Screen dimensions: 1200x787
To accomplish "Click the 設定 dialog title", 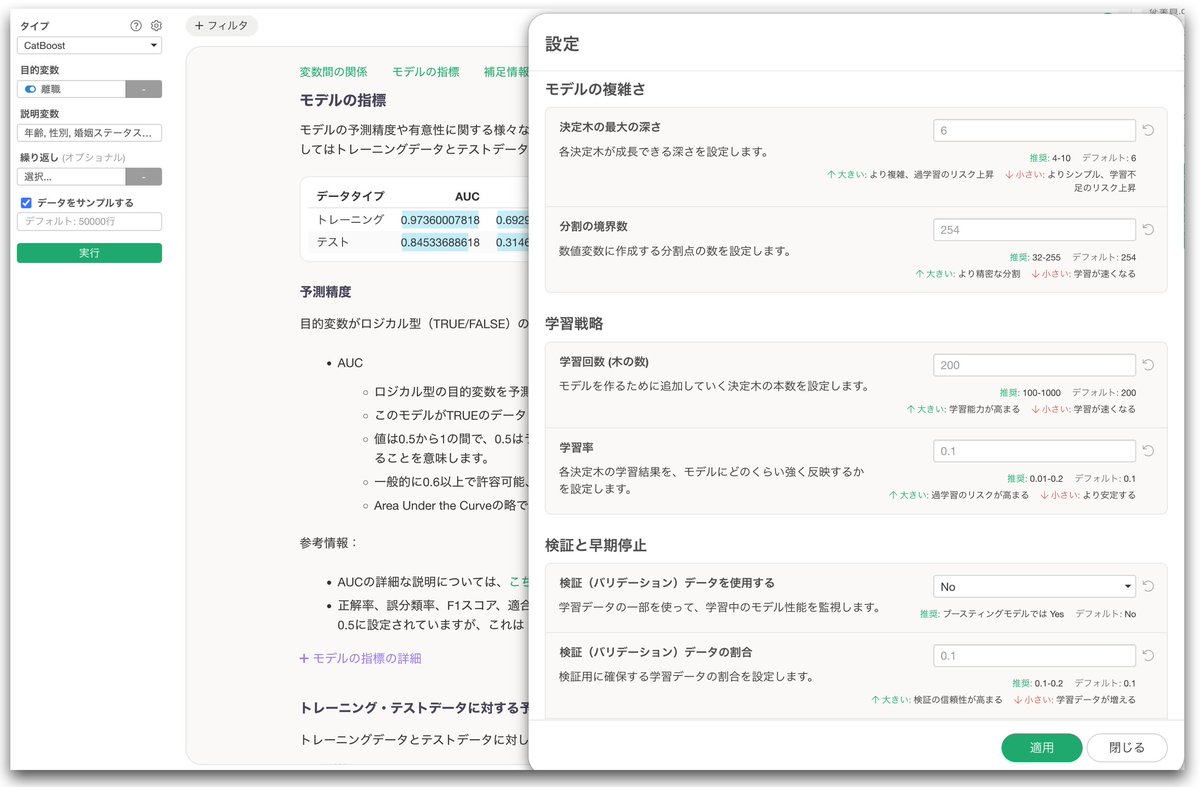I will pos(562,44).
